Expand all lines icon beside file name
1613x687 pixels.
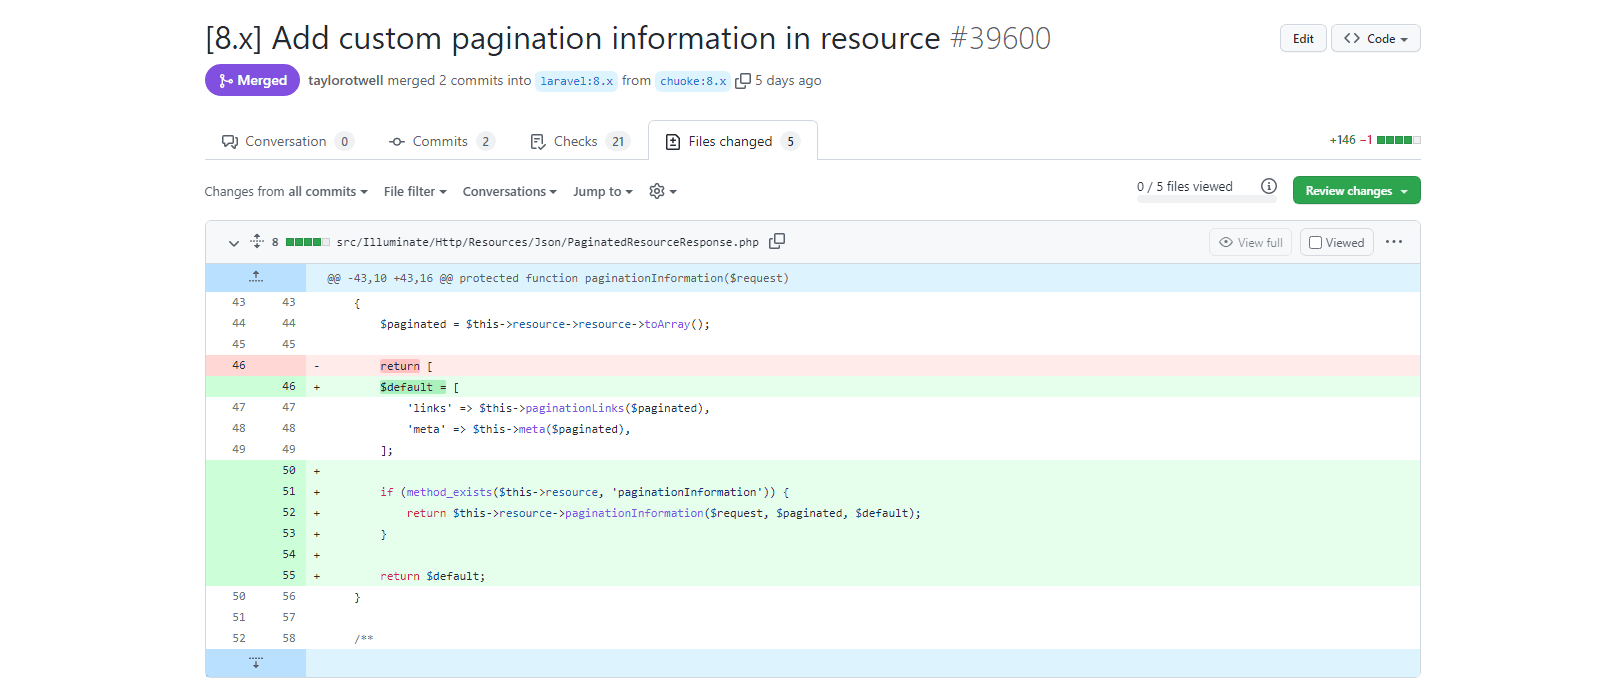point(257,241)
